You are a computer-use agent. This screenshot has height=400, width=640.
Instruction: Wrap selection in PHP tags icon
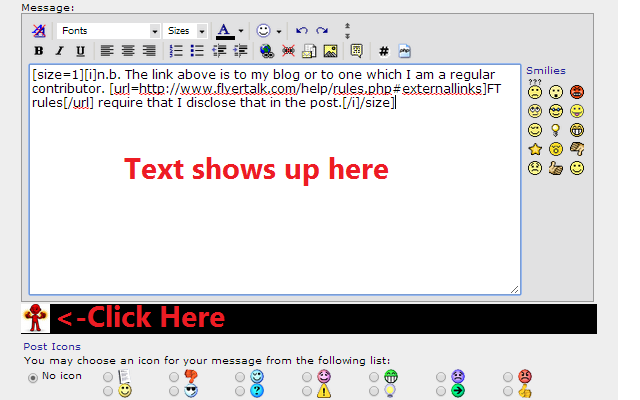(404, 51)
